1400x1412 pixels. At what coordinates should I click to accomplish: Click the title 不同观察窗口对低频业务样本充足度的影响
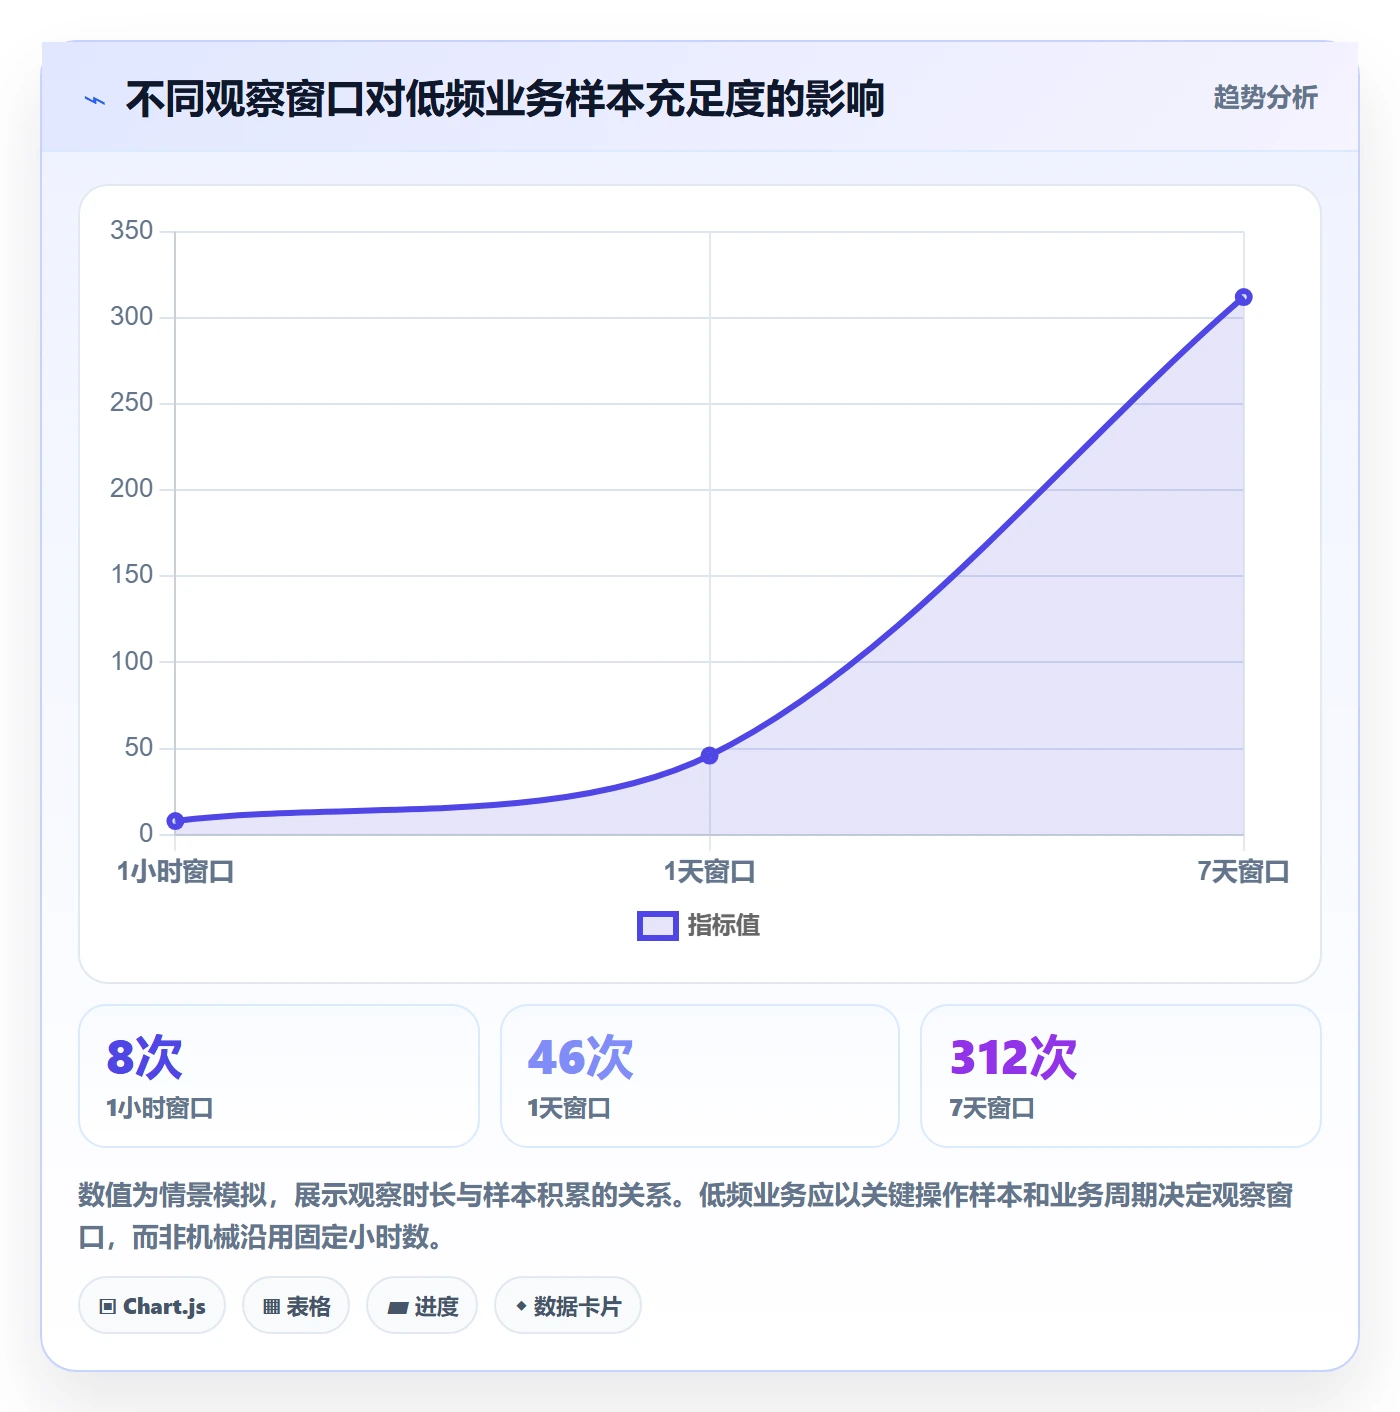[505, 99]
